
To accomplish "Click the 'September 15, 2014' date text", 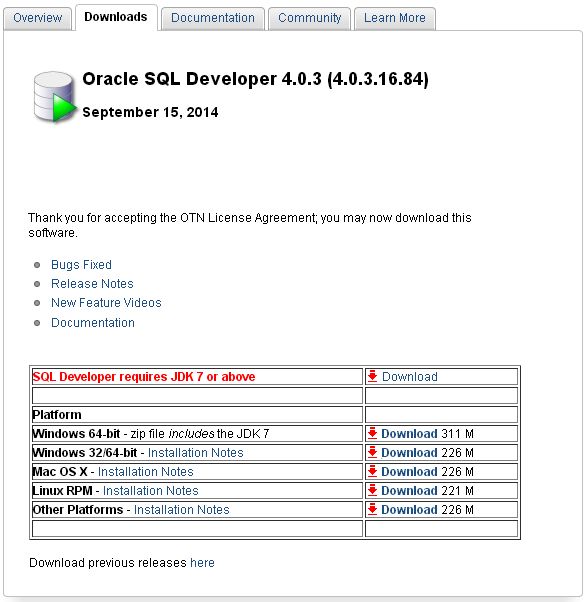I will pos(150,112).
